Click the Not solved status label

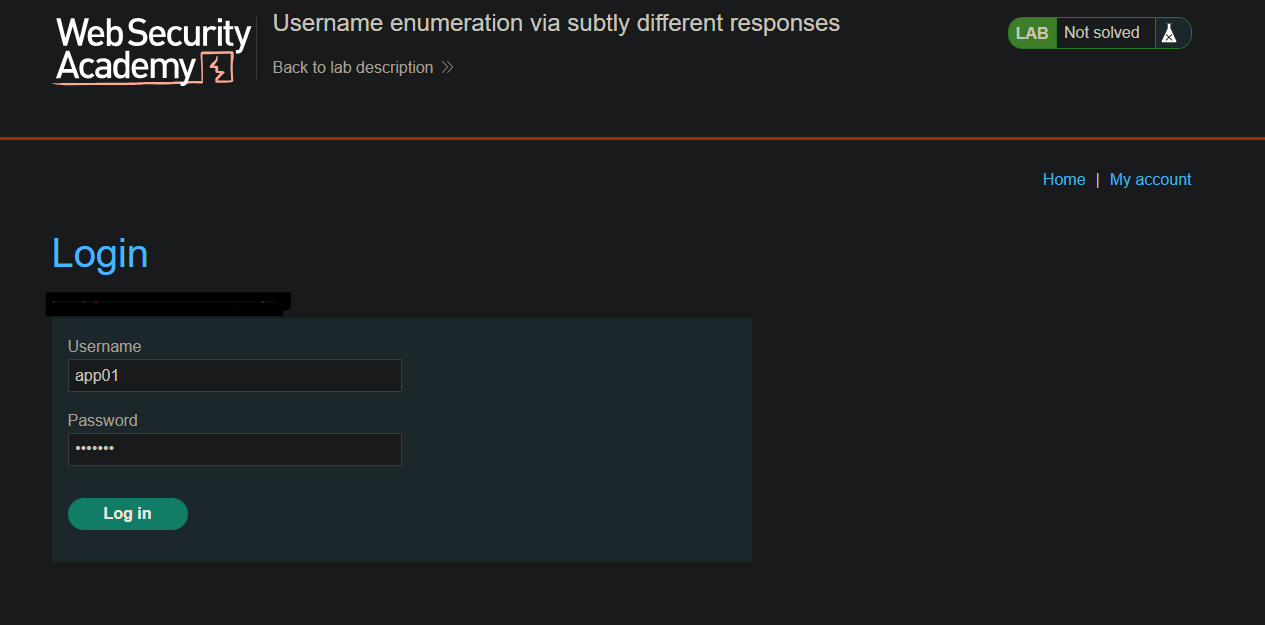pos(1101,33)
